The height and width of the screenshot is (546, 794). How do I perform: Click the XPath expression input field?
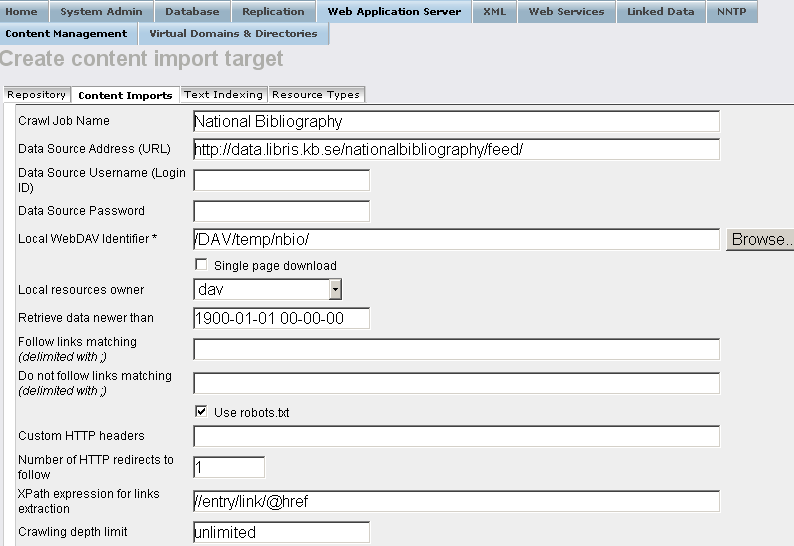point(455,501)
